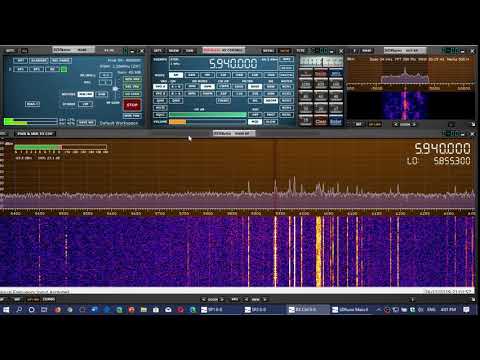
Task: Select FM demodulation mode
Action: click(x=207, y=75)
